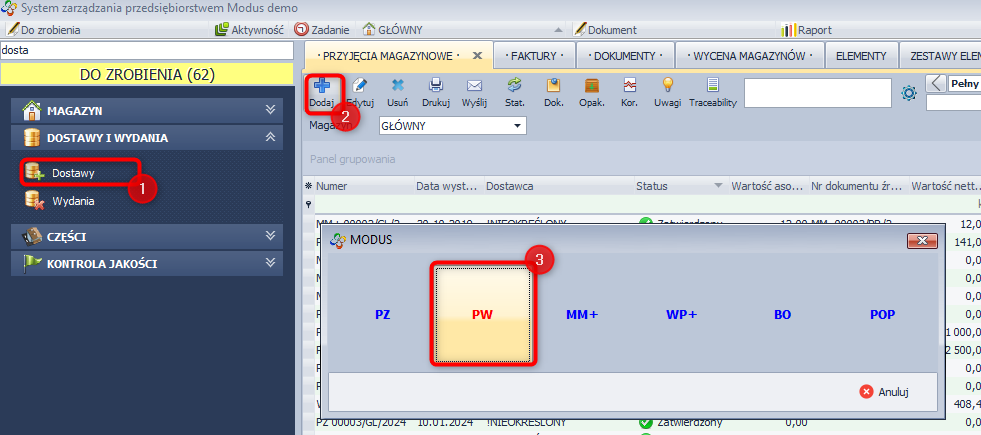Choose PW document type in MODUS dialog
The width and height of the screenshot is (981, 435).
(482, 315)
